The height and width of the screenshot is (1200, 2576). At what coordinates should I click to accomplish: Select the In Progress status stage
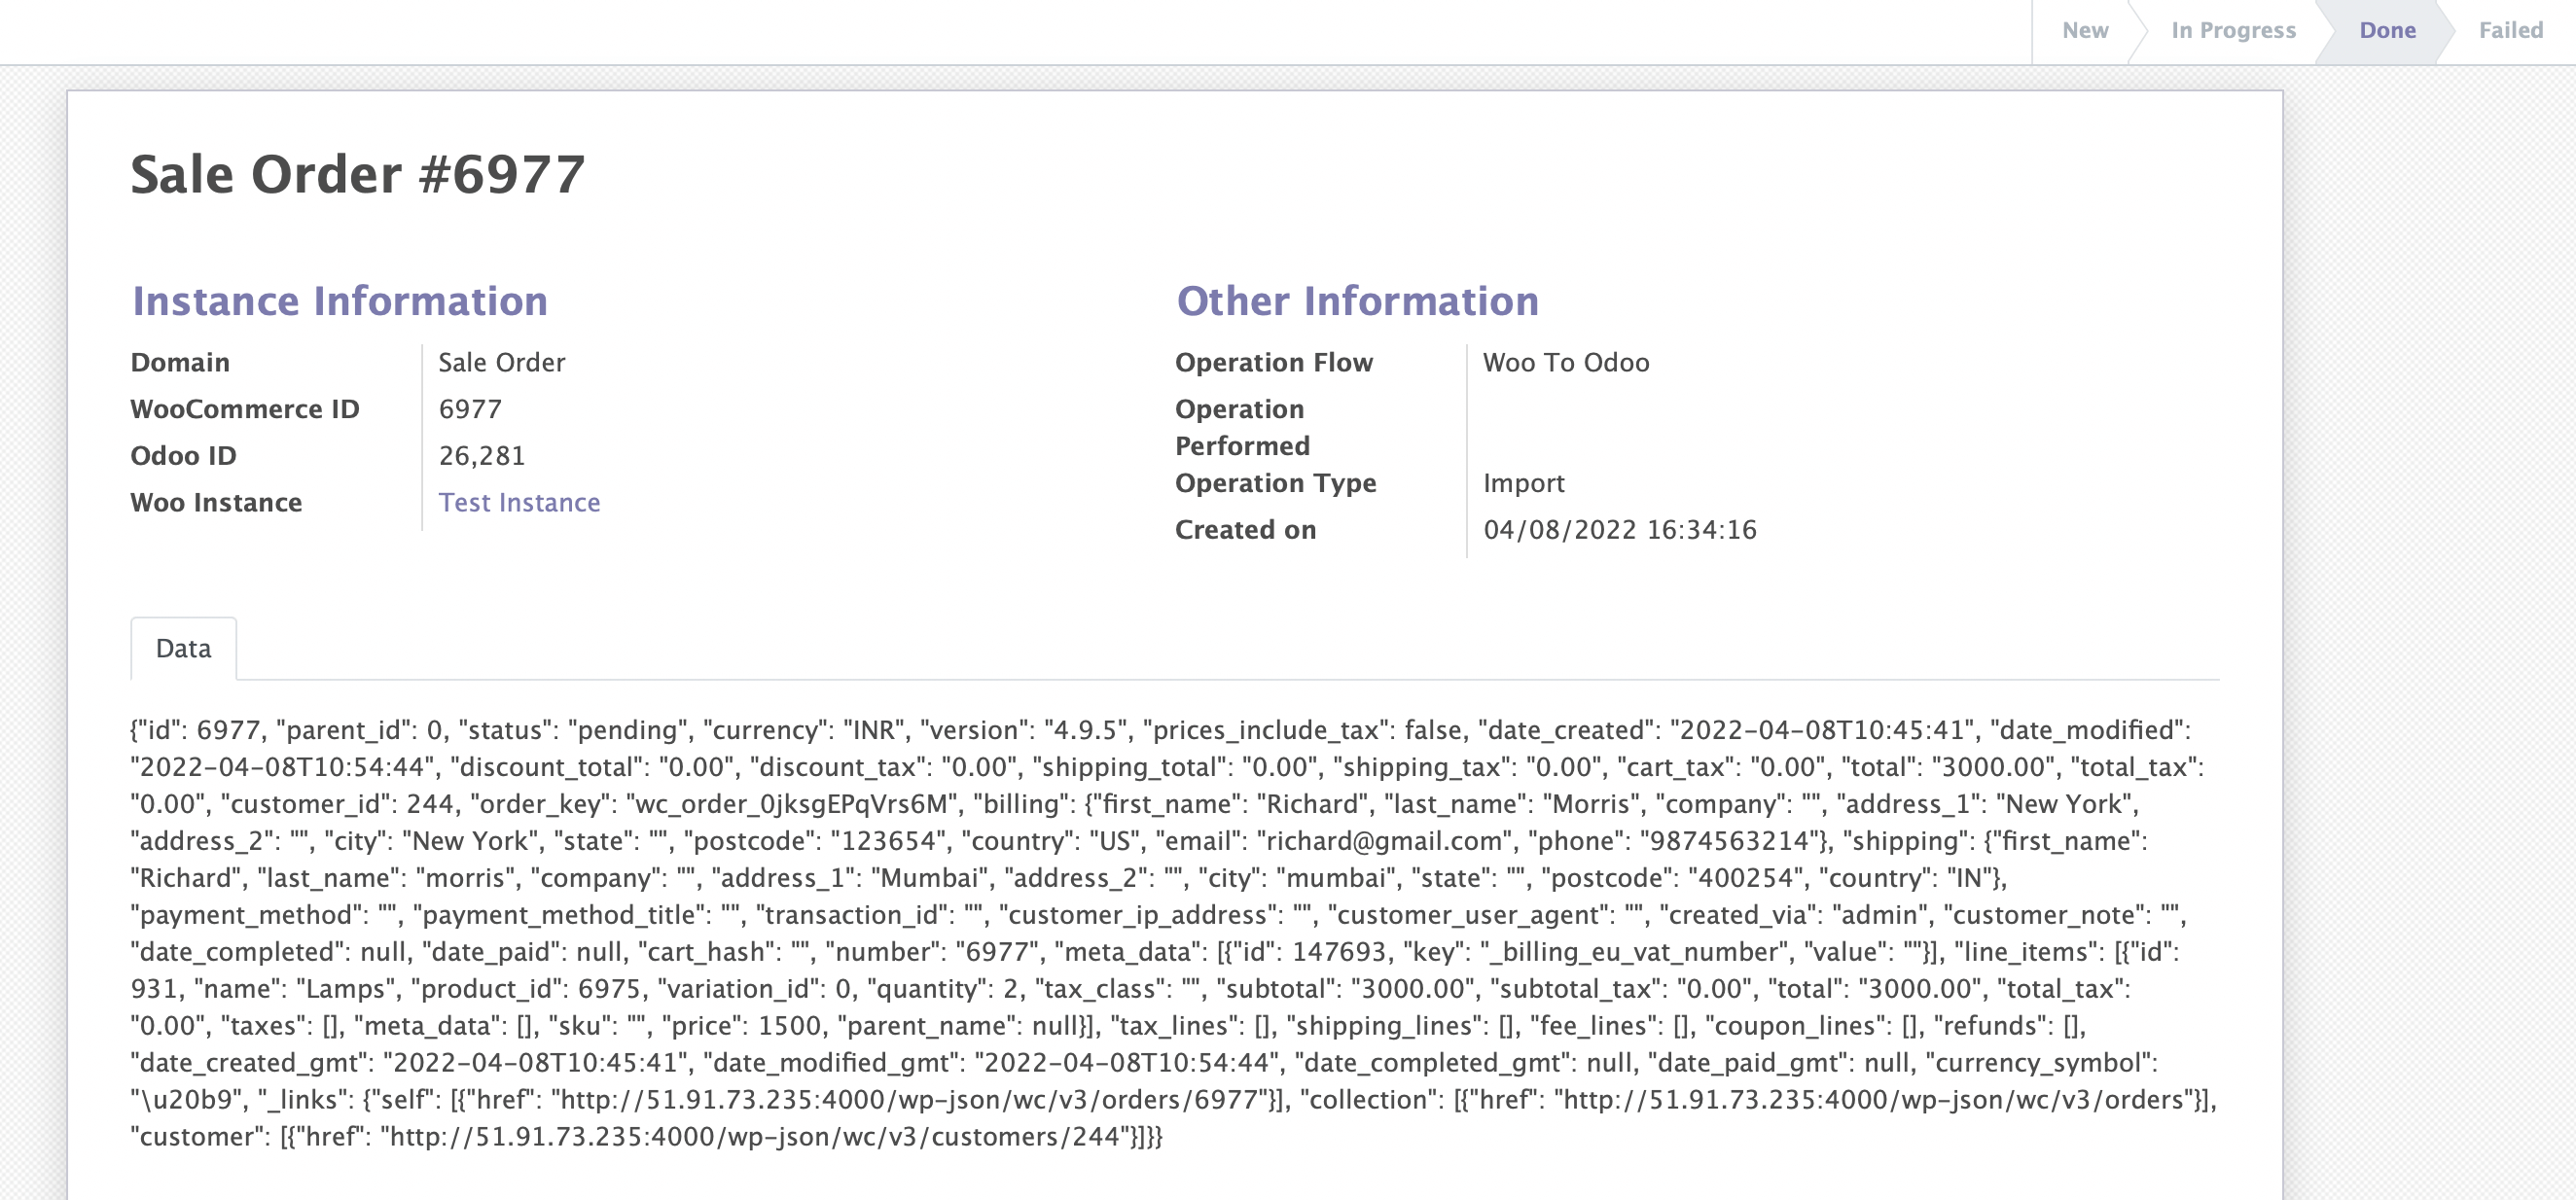click(x=2233, y=30)
